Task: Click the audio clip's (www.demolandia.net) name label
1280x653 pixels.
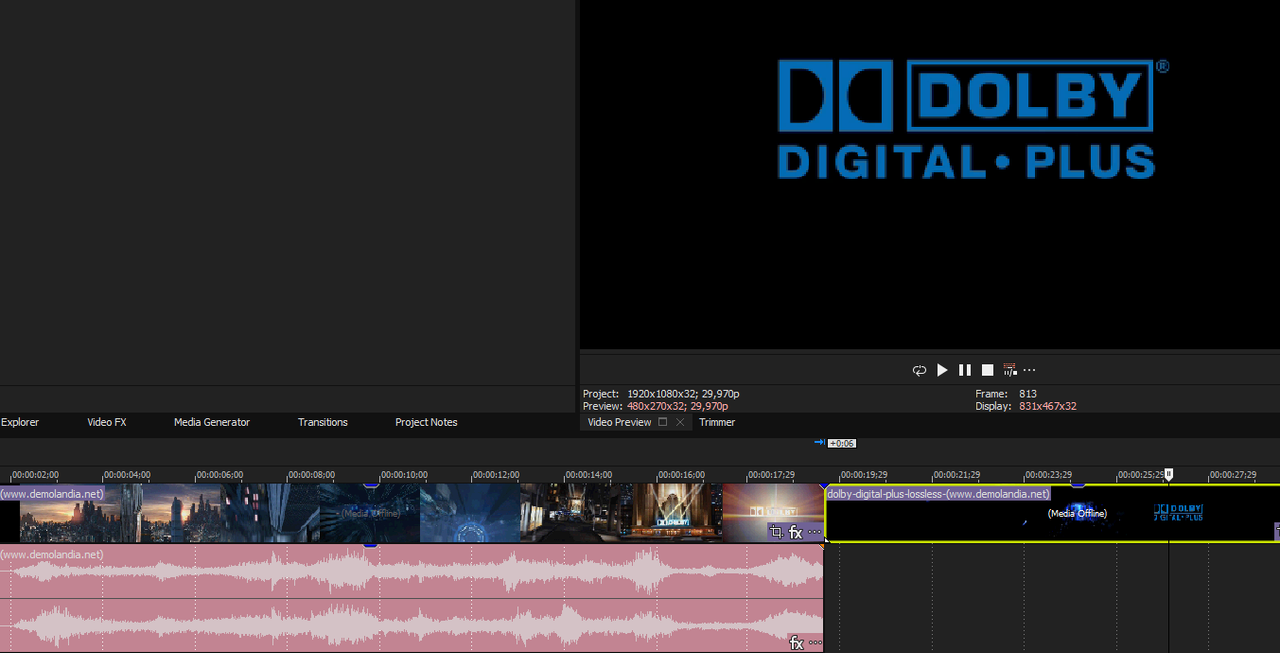Action: 52,554
